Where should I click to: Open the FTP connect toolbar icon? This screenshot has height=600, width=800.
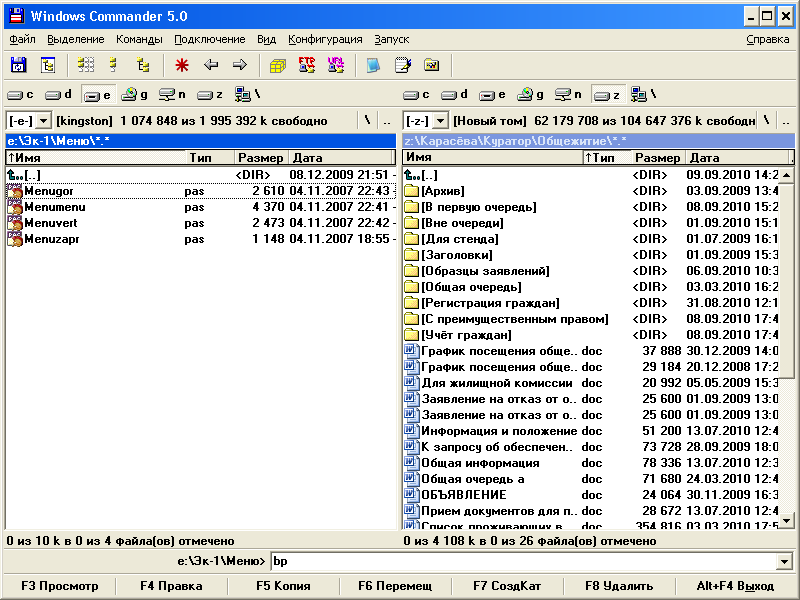307,65
